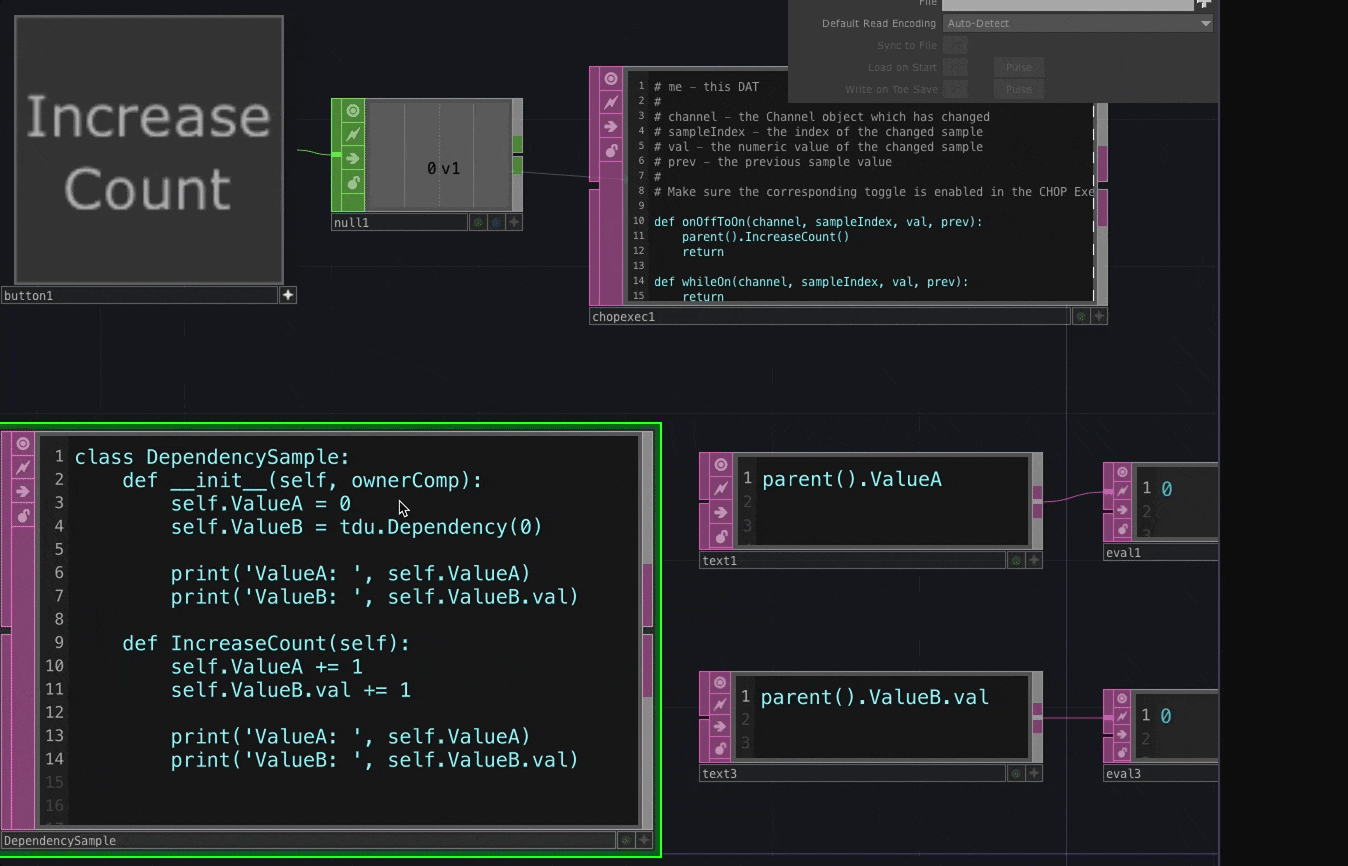1348x866 pixels.
Task: Open the Default Read Encoding dropdown
Action: tap(1078, 23)
